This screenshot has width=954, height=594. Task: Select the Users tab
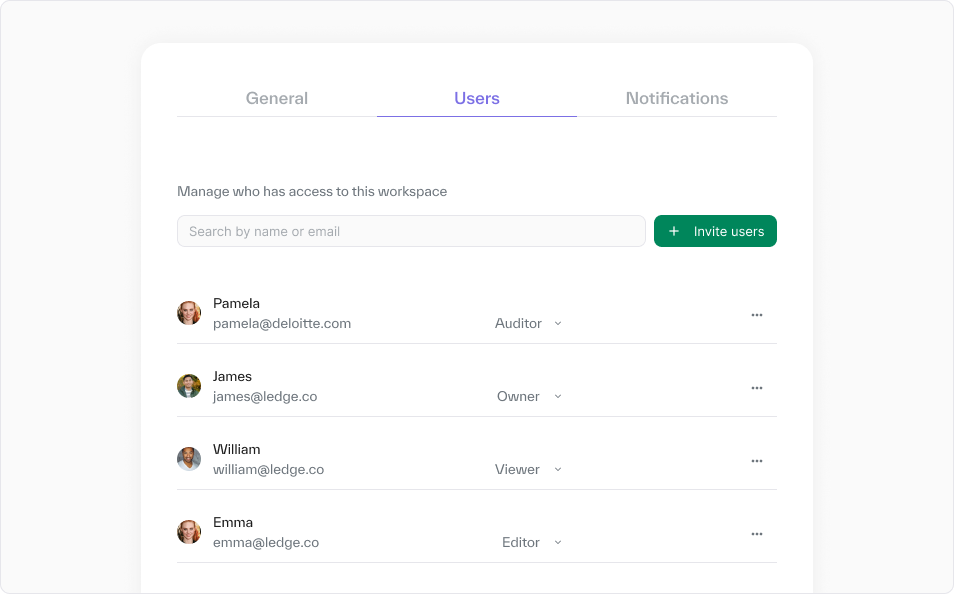point(477,98)
